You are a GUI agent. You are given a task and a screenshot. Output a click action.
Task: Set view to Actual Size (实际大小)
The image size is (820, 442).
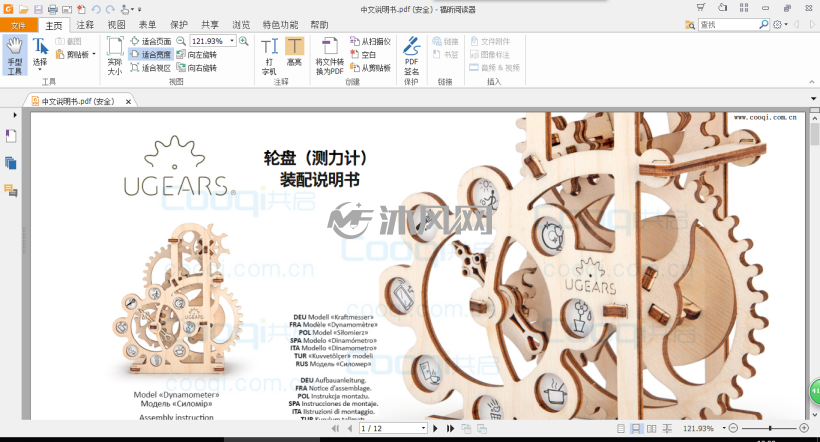pos(115,56)
